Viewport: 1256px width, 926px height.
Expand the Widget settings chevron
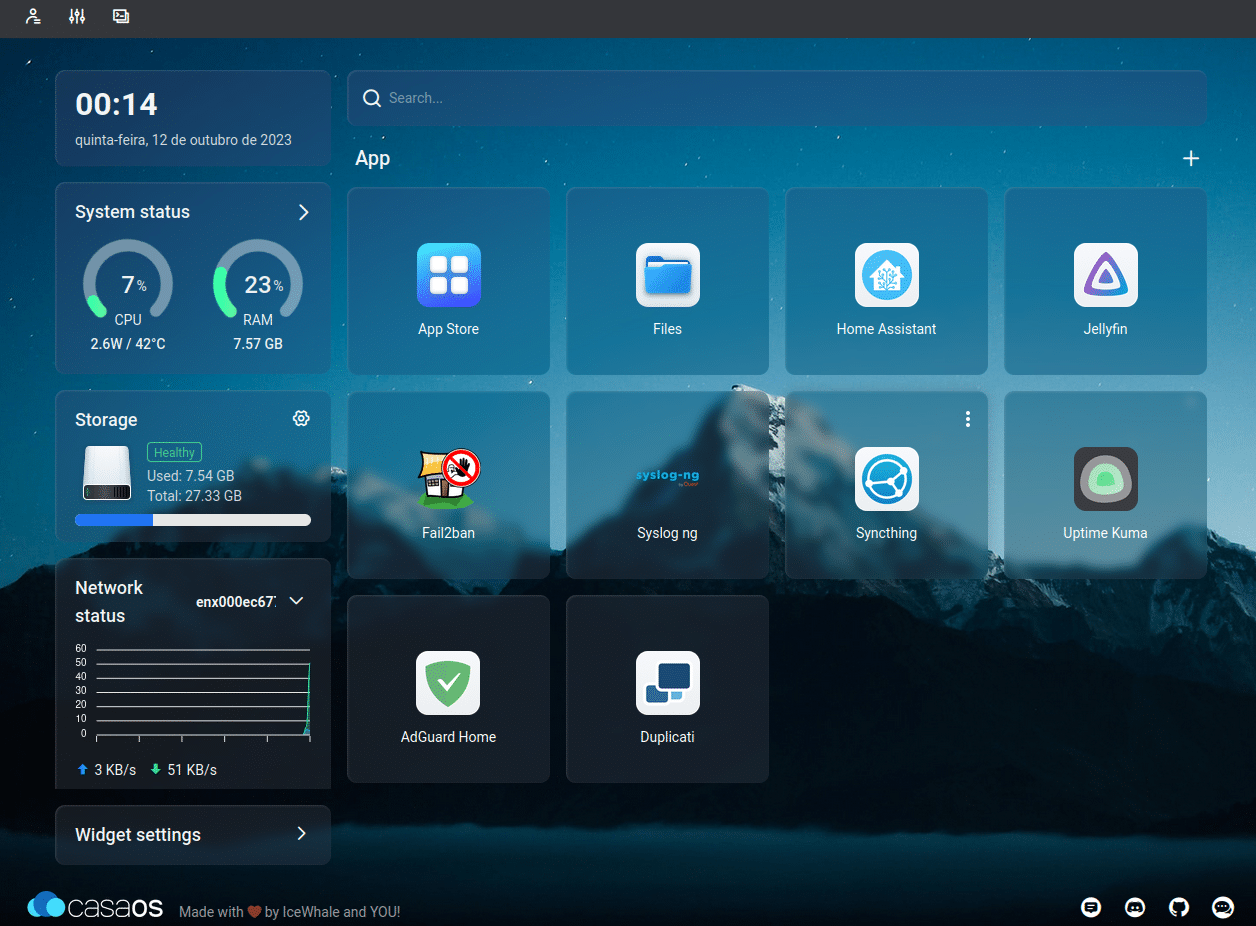302,834
